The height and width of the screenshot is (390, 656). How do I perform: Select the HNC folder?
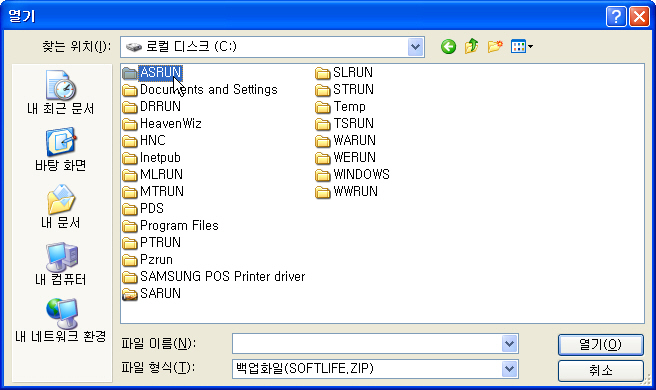tap(144, 141)
